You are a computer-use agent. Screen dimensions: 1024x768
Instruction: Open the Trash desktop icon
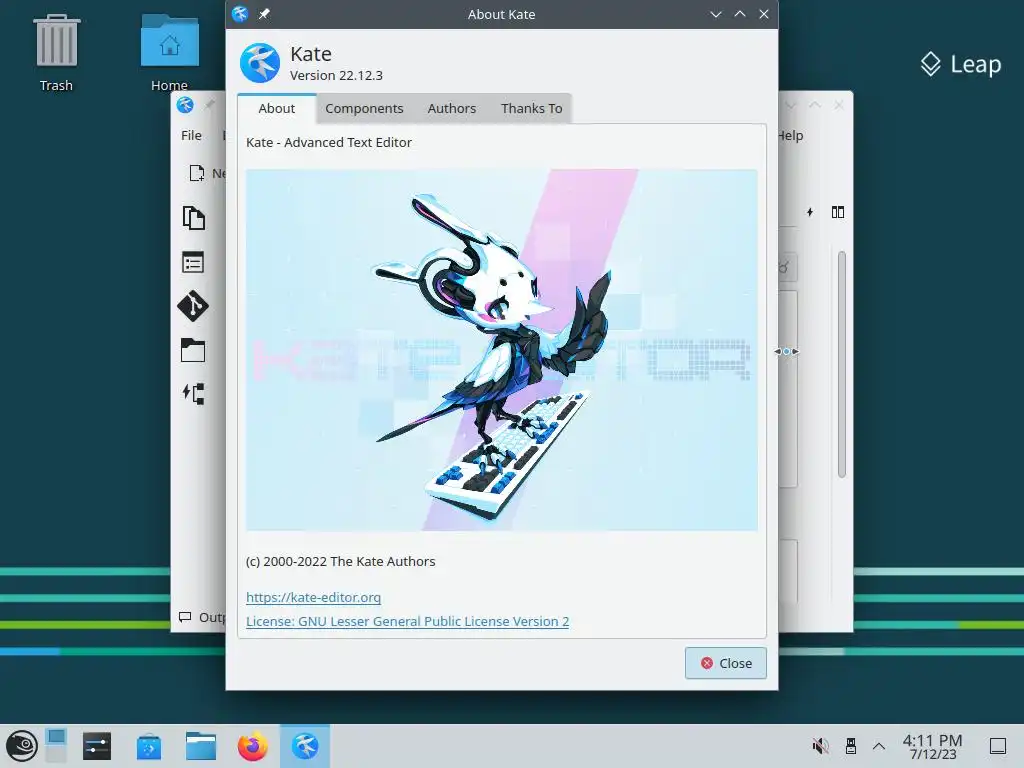click(x=57, y=54)
